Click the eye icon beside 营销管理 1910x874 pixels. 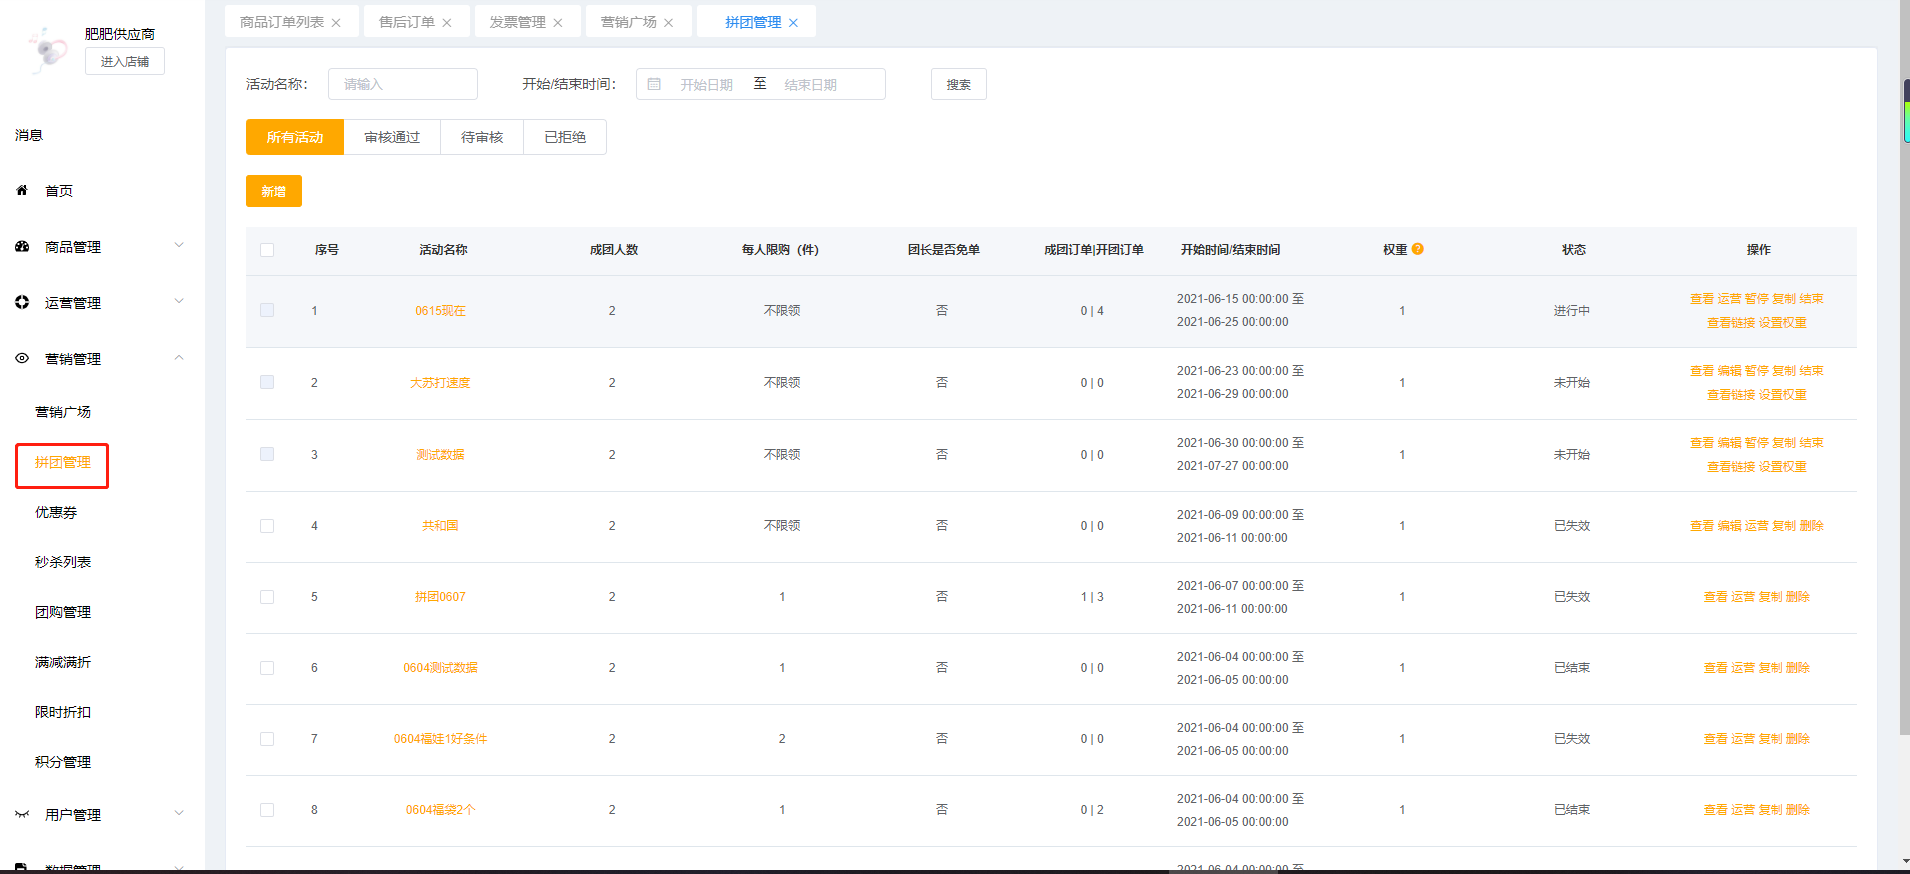(22, 358)
